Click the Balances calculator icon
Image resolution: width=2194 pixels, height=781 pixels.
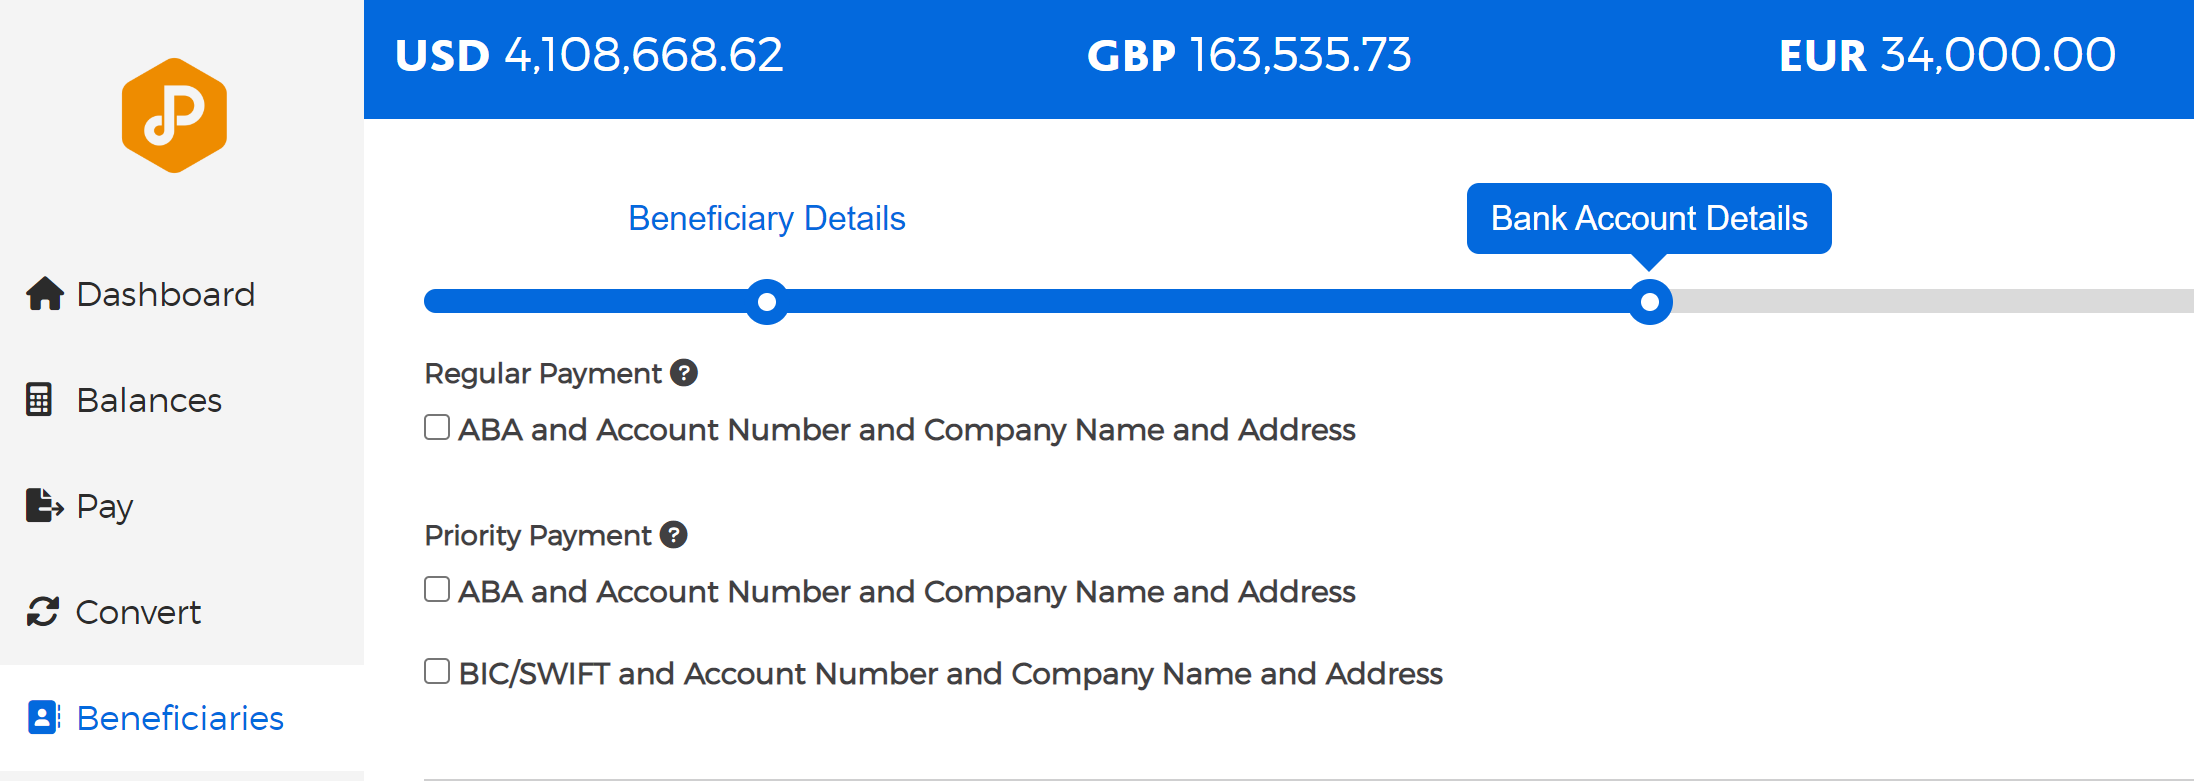tap(39, 400)
